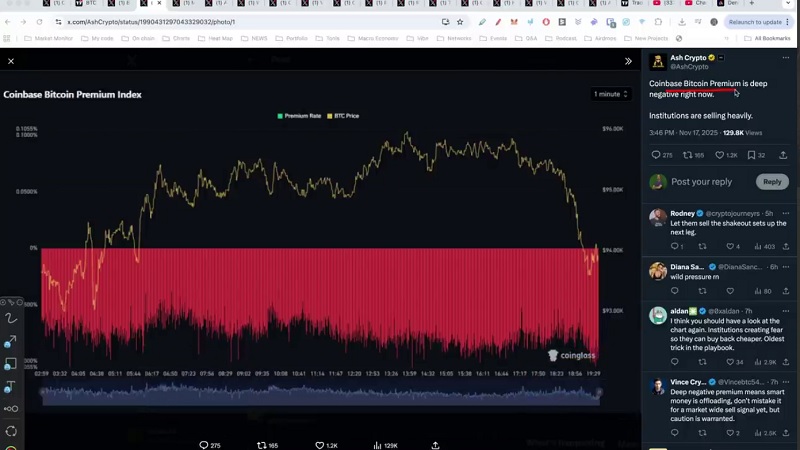Screen dimensions: 800x450
Task: Open the NEWS bookmarks folder
Action: [x=257, y=38]
